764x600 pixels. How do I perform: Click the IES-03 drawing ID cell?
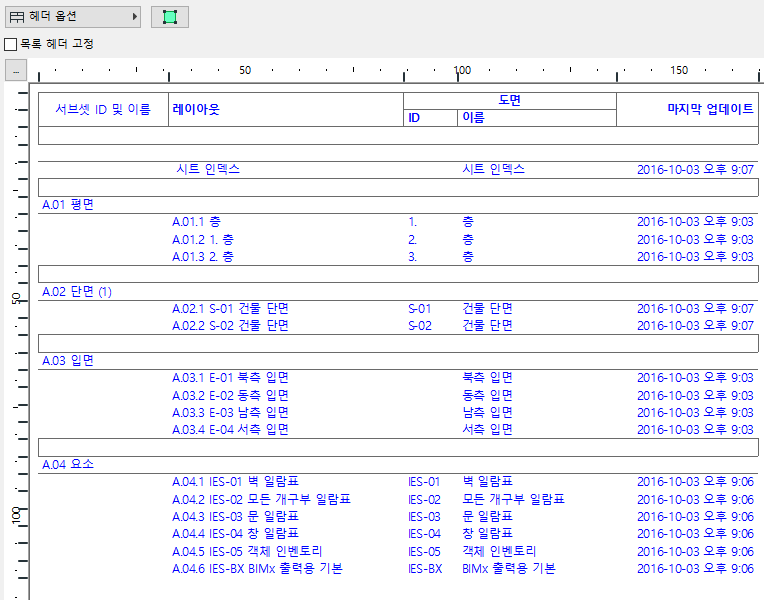424,517
